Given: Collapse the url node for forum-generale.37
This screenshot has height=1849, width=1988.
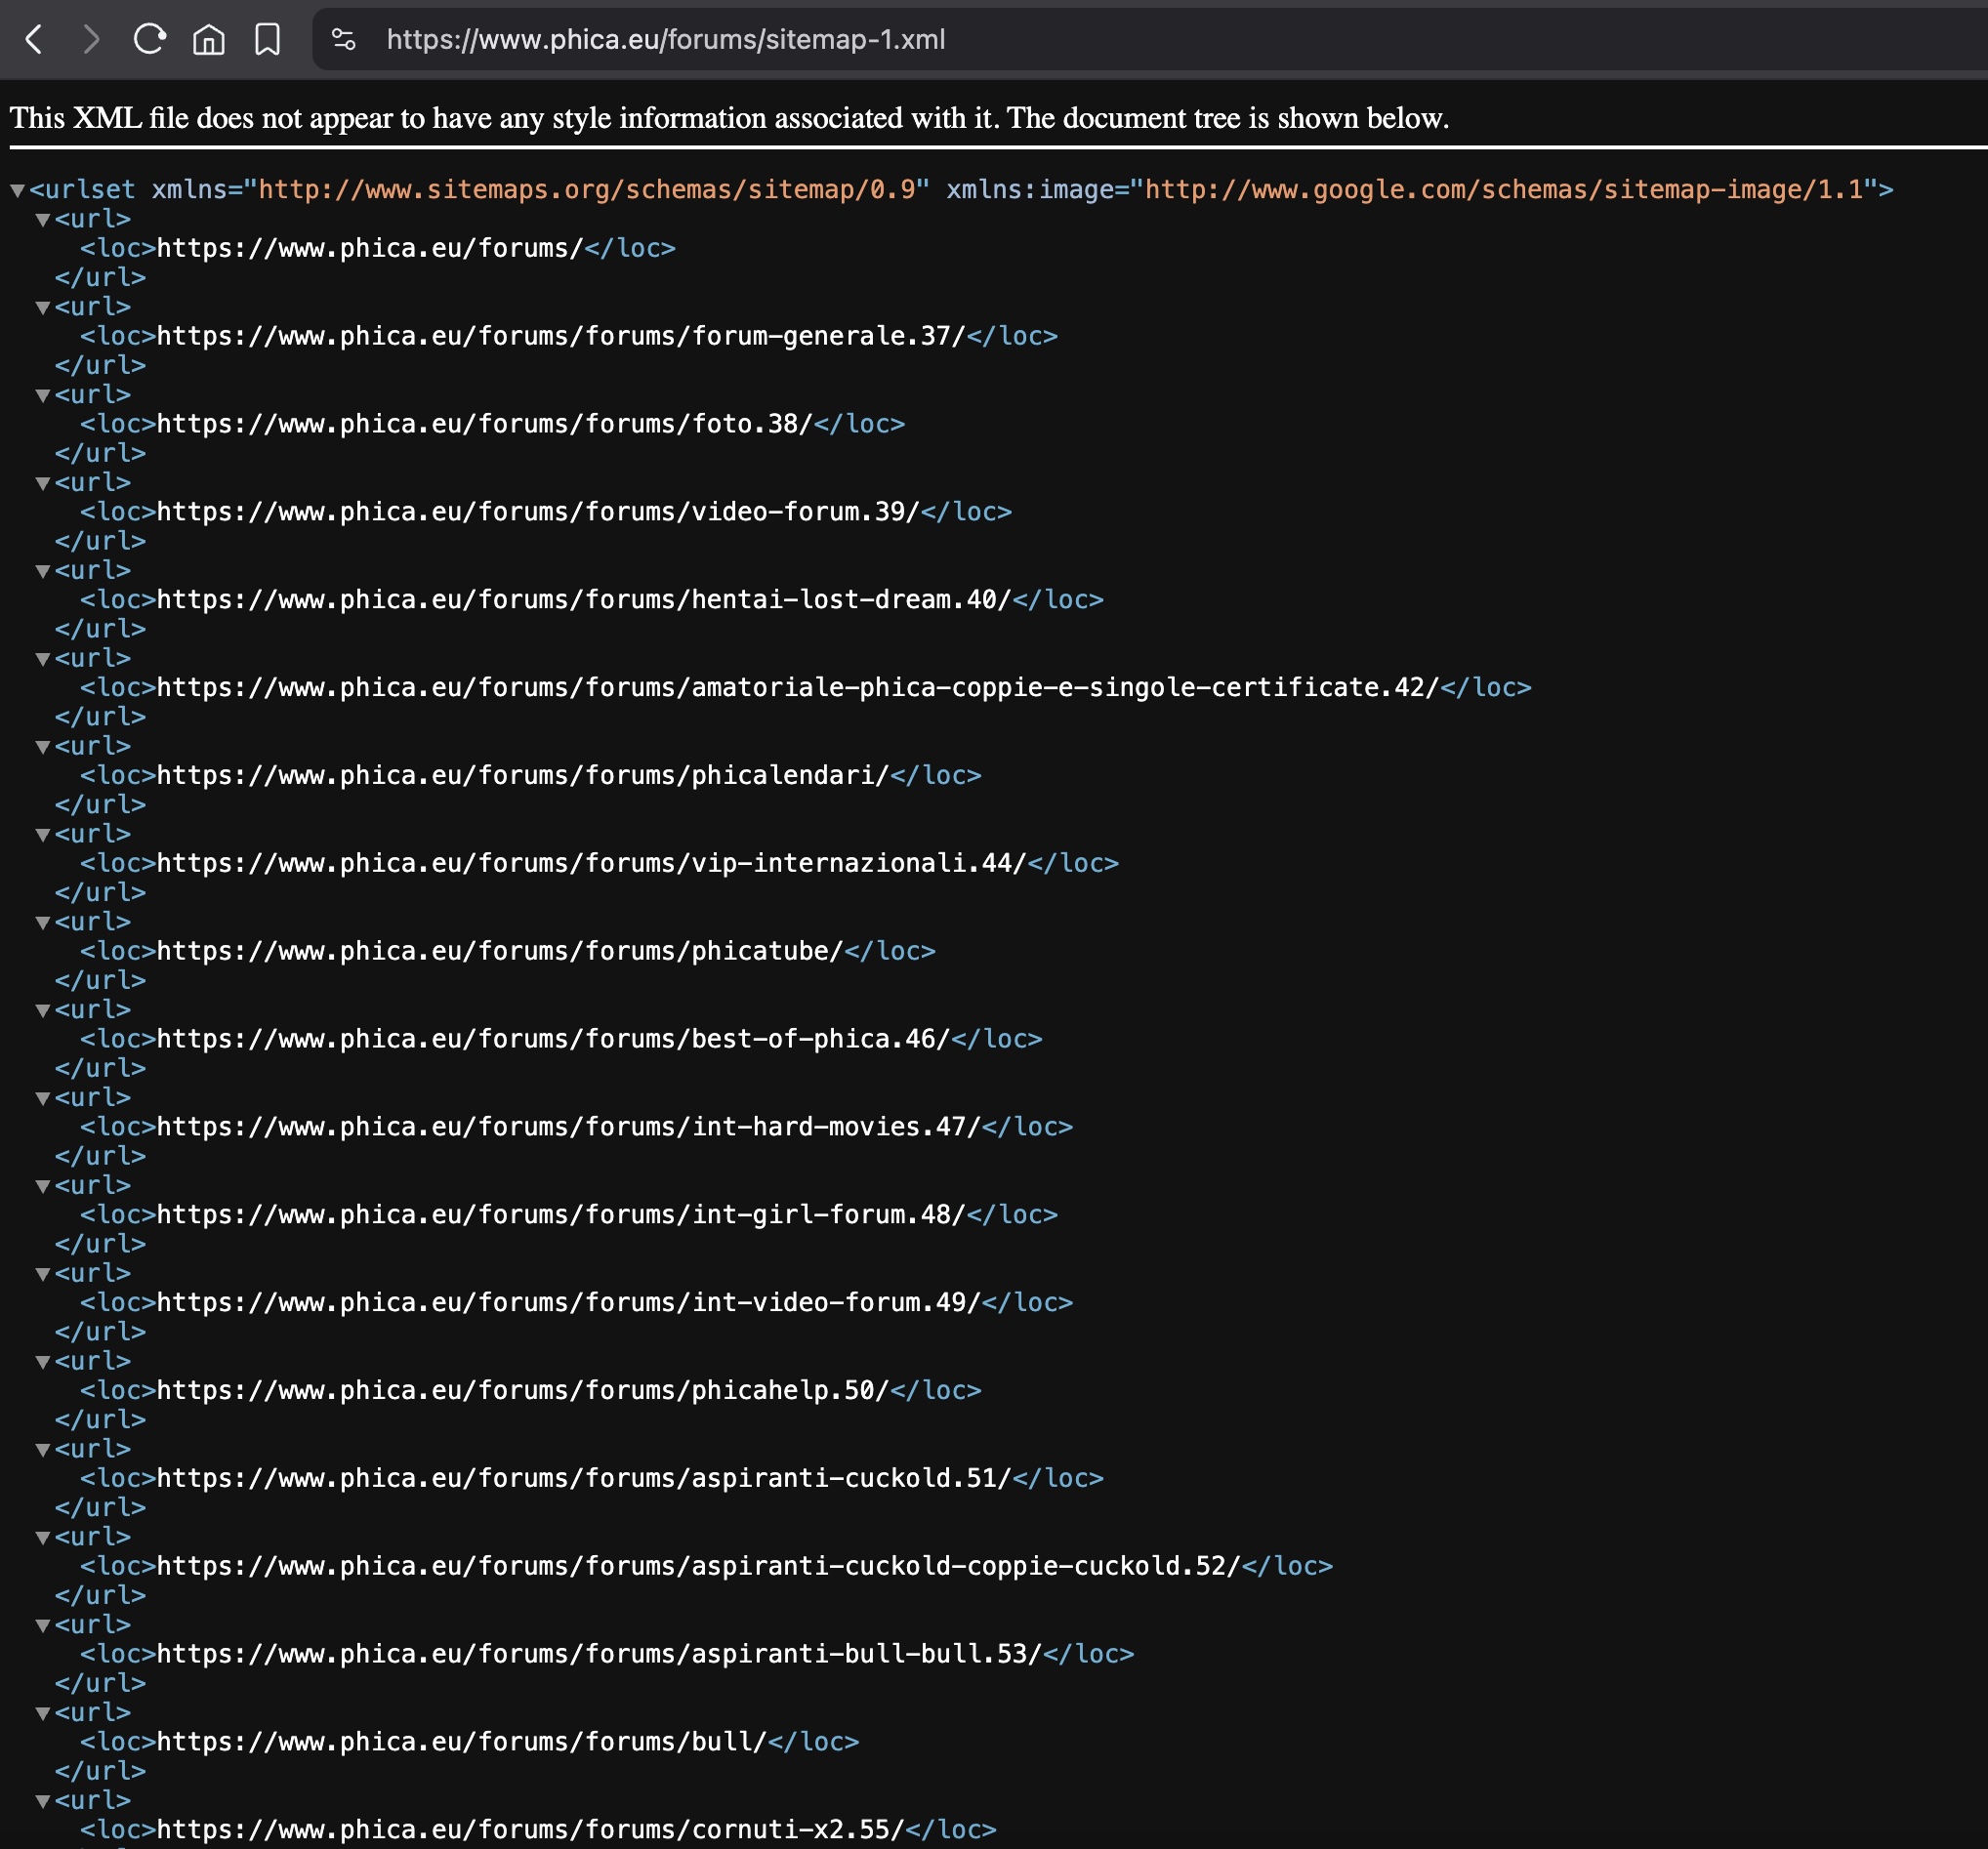Looking at the screenshot, I should click(x=43, y=308).
